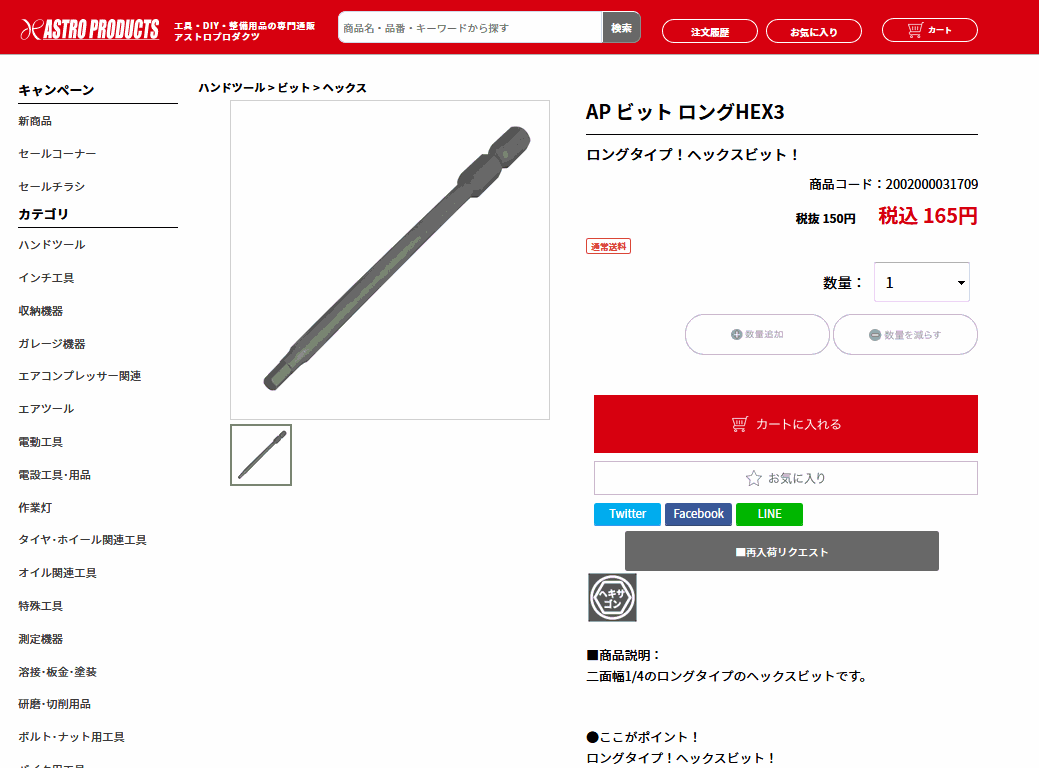Increase quantity with 数量追加 button
Screen dimensions: 1039x768
[x=757, y=335]
